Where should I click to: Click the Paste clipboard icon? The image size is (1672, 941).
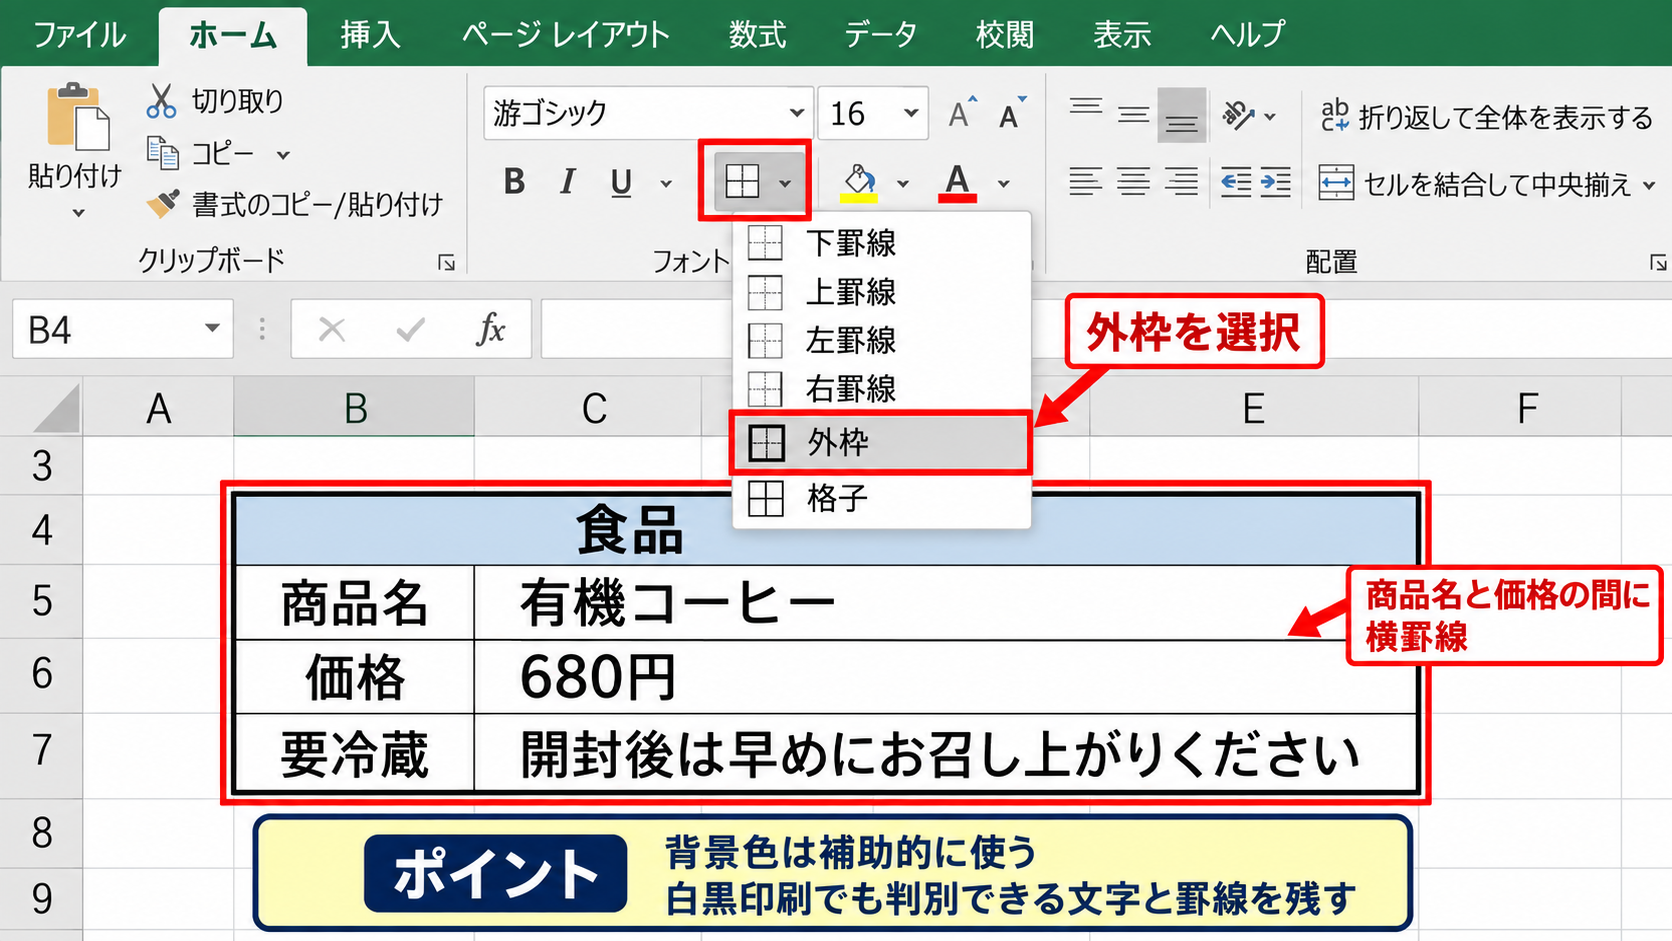pyautogui.click(x=77, y=116)
